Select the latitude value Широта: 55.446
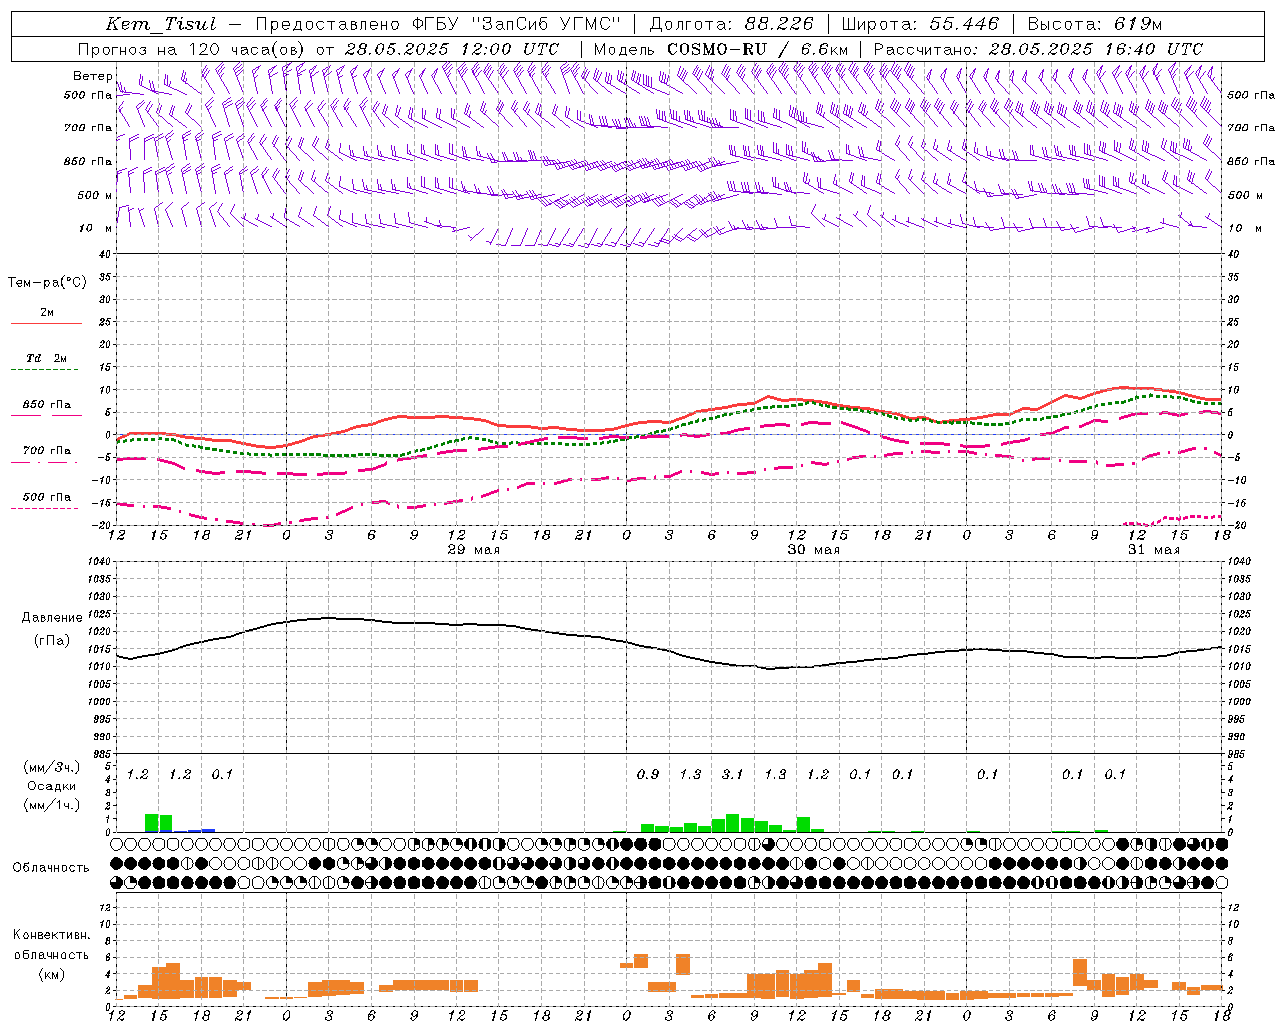 920,24
